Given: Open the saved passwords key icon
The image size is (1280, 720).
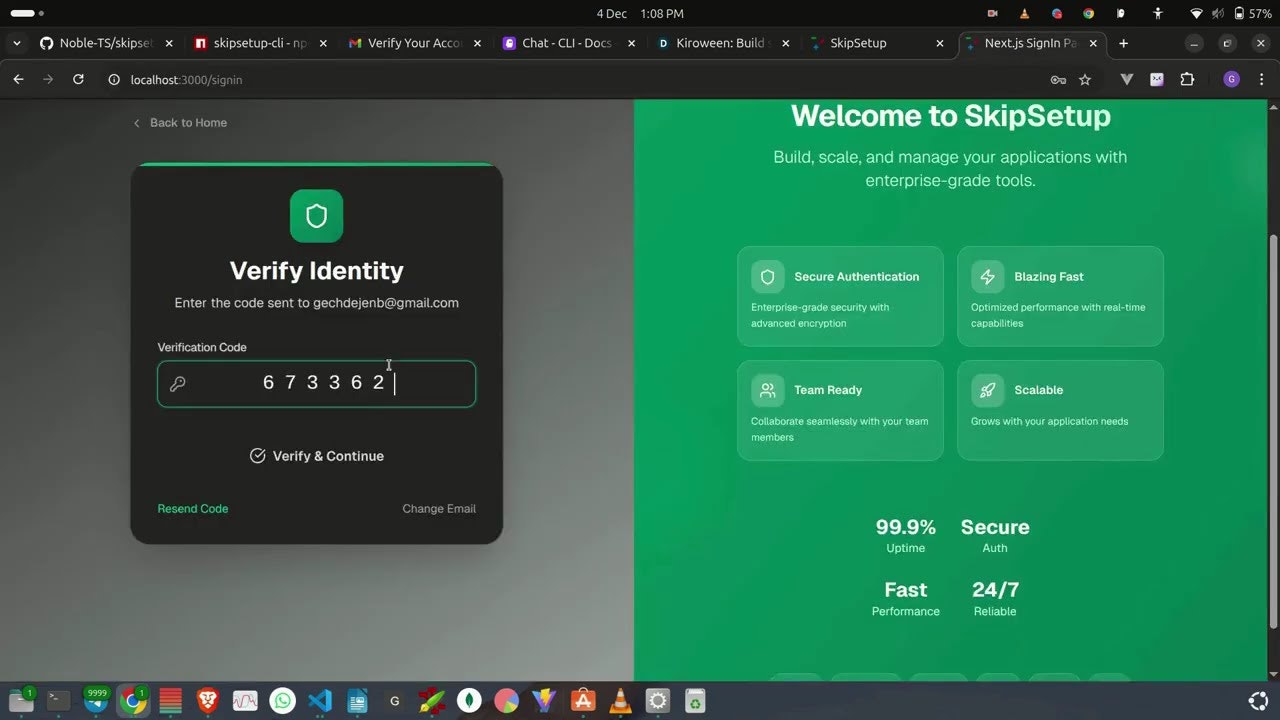Looking at the screenshot, I should tap(1058, 80).
